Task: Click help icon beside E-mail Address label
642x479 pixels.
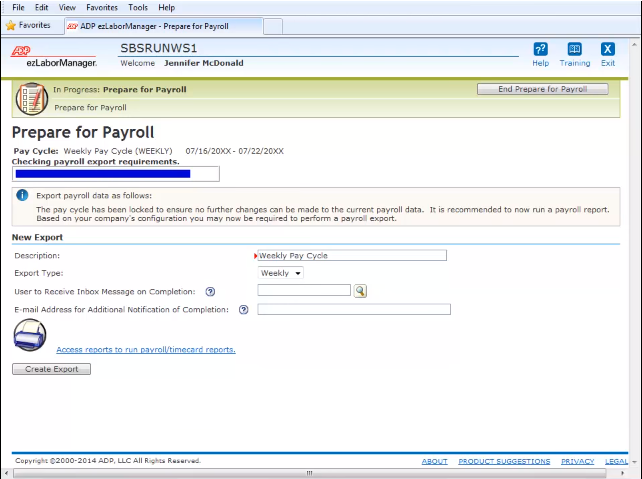Action: (x=243, y=310)
